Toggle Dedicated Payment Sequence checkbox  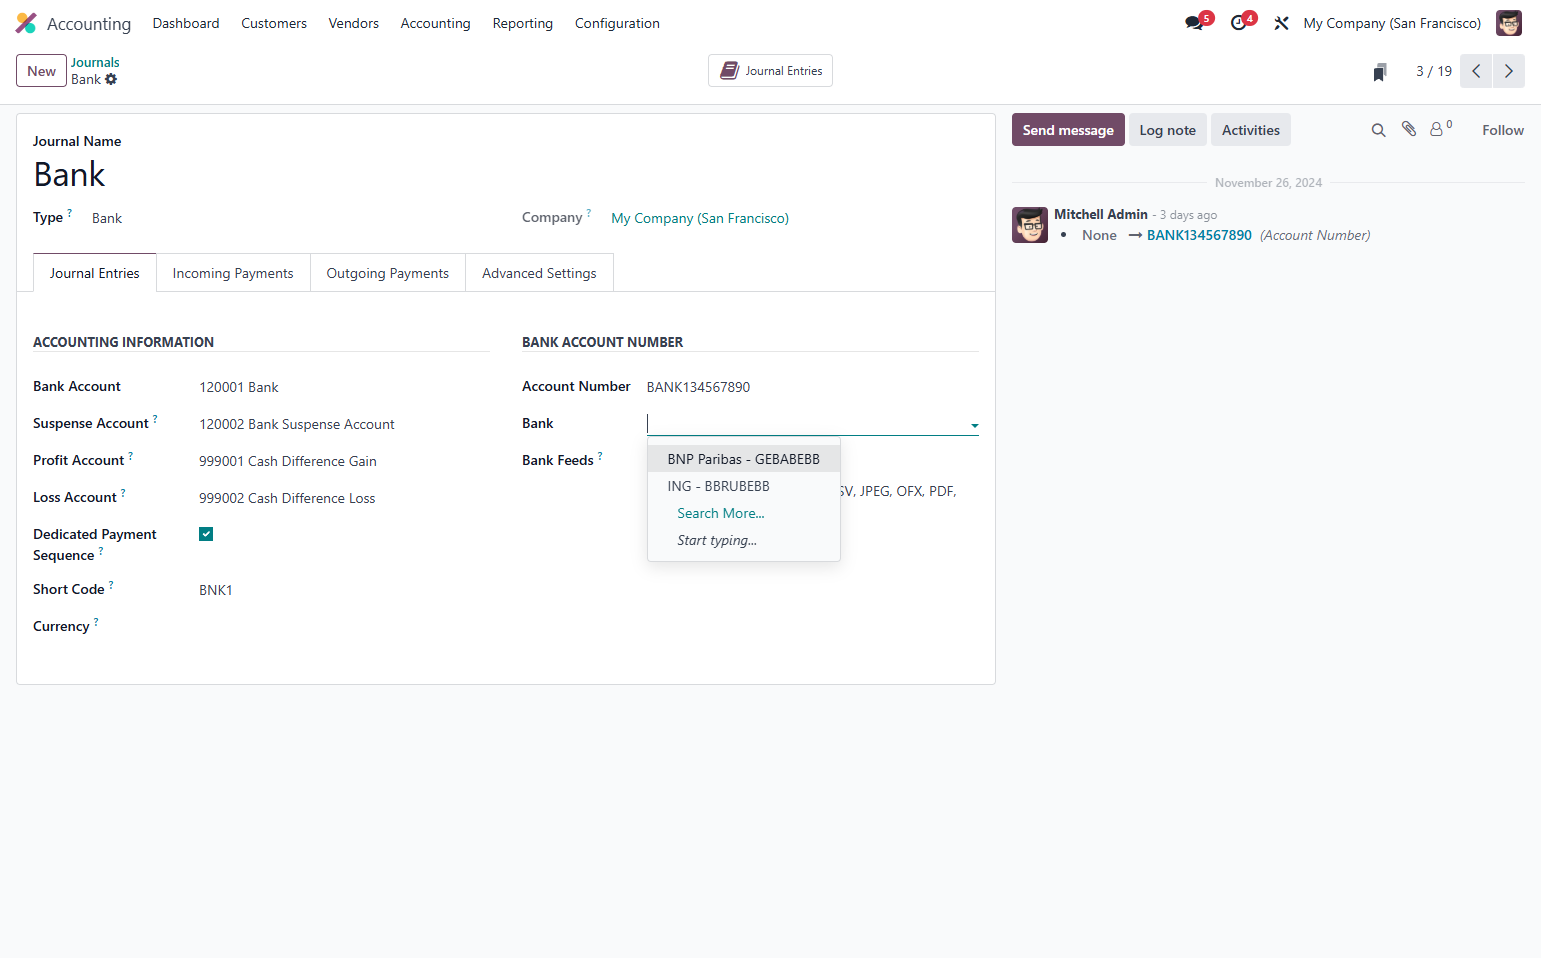[206, 534]
